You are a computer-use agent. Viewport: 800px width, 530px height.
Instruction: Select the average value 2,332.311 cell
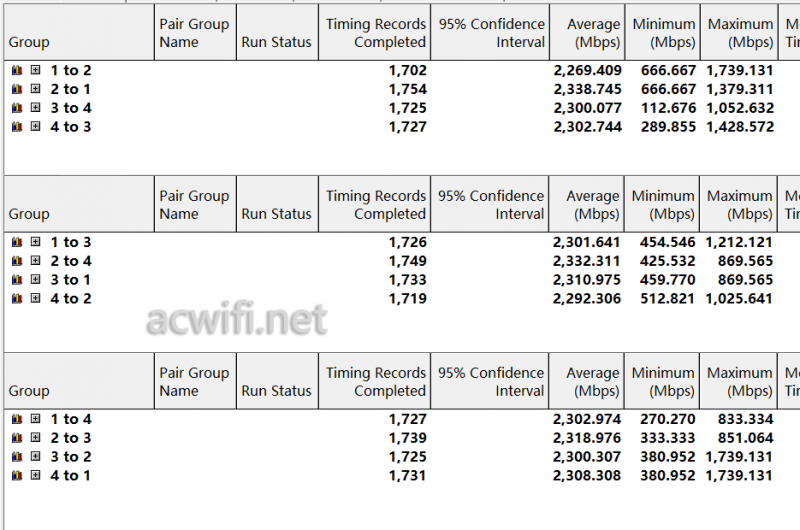(x=587, y=261)
